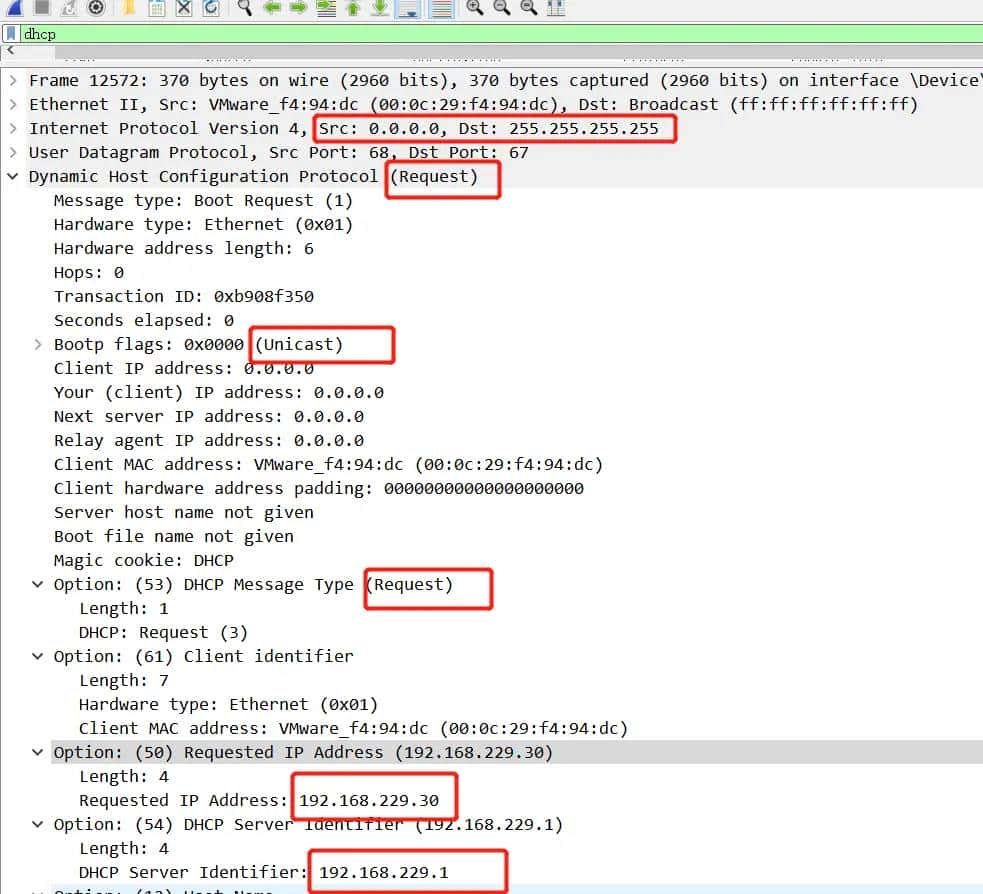Expand the Bootp flags entry
This screenshot has width=983, height=894.
click(x=38, y=344)
